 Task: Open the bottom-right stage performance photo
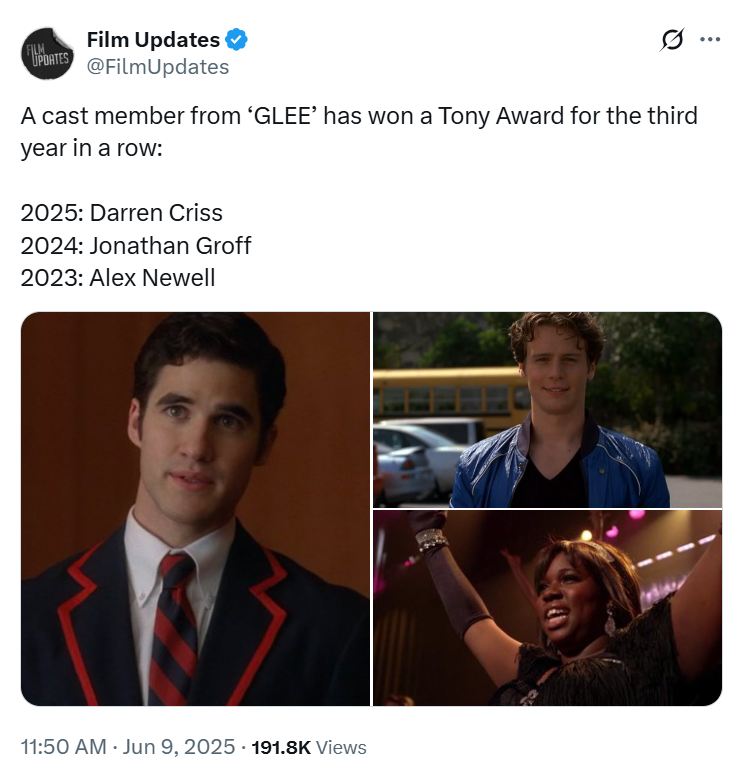[x=547, y=608]
